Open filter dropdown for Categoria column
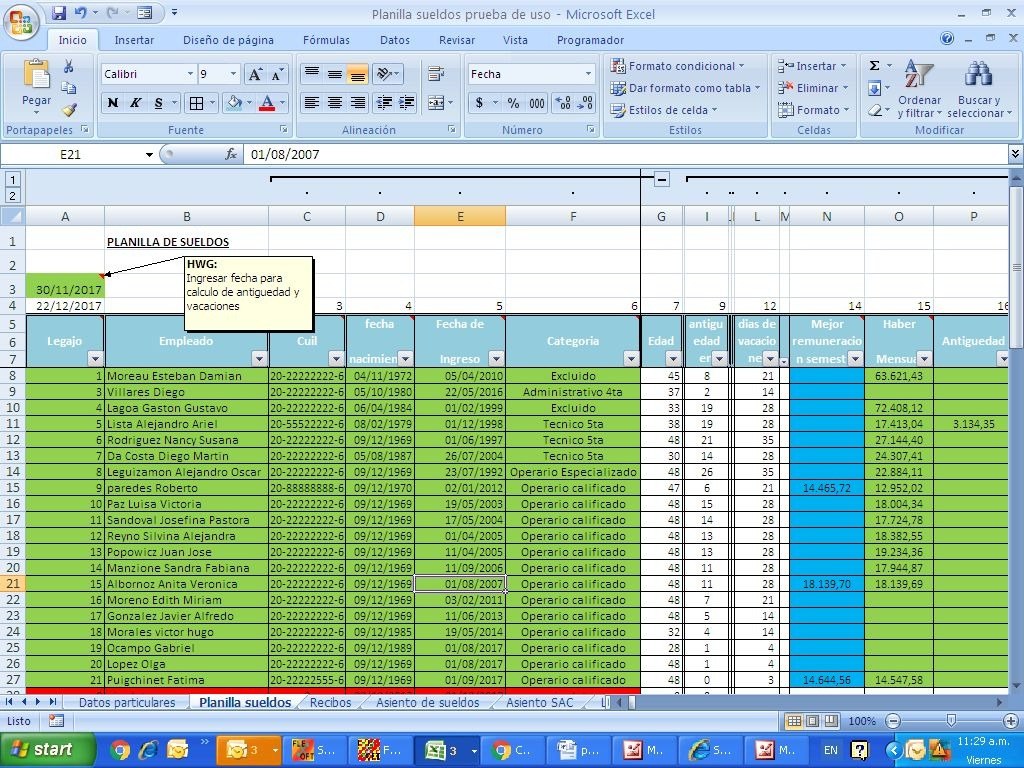The height and width of the screenshot is (768, 1024). pyautogui.click(x=631, y=359)
